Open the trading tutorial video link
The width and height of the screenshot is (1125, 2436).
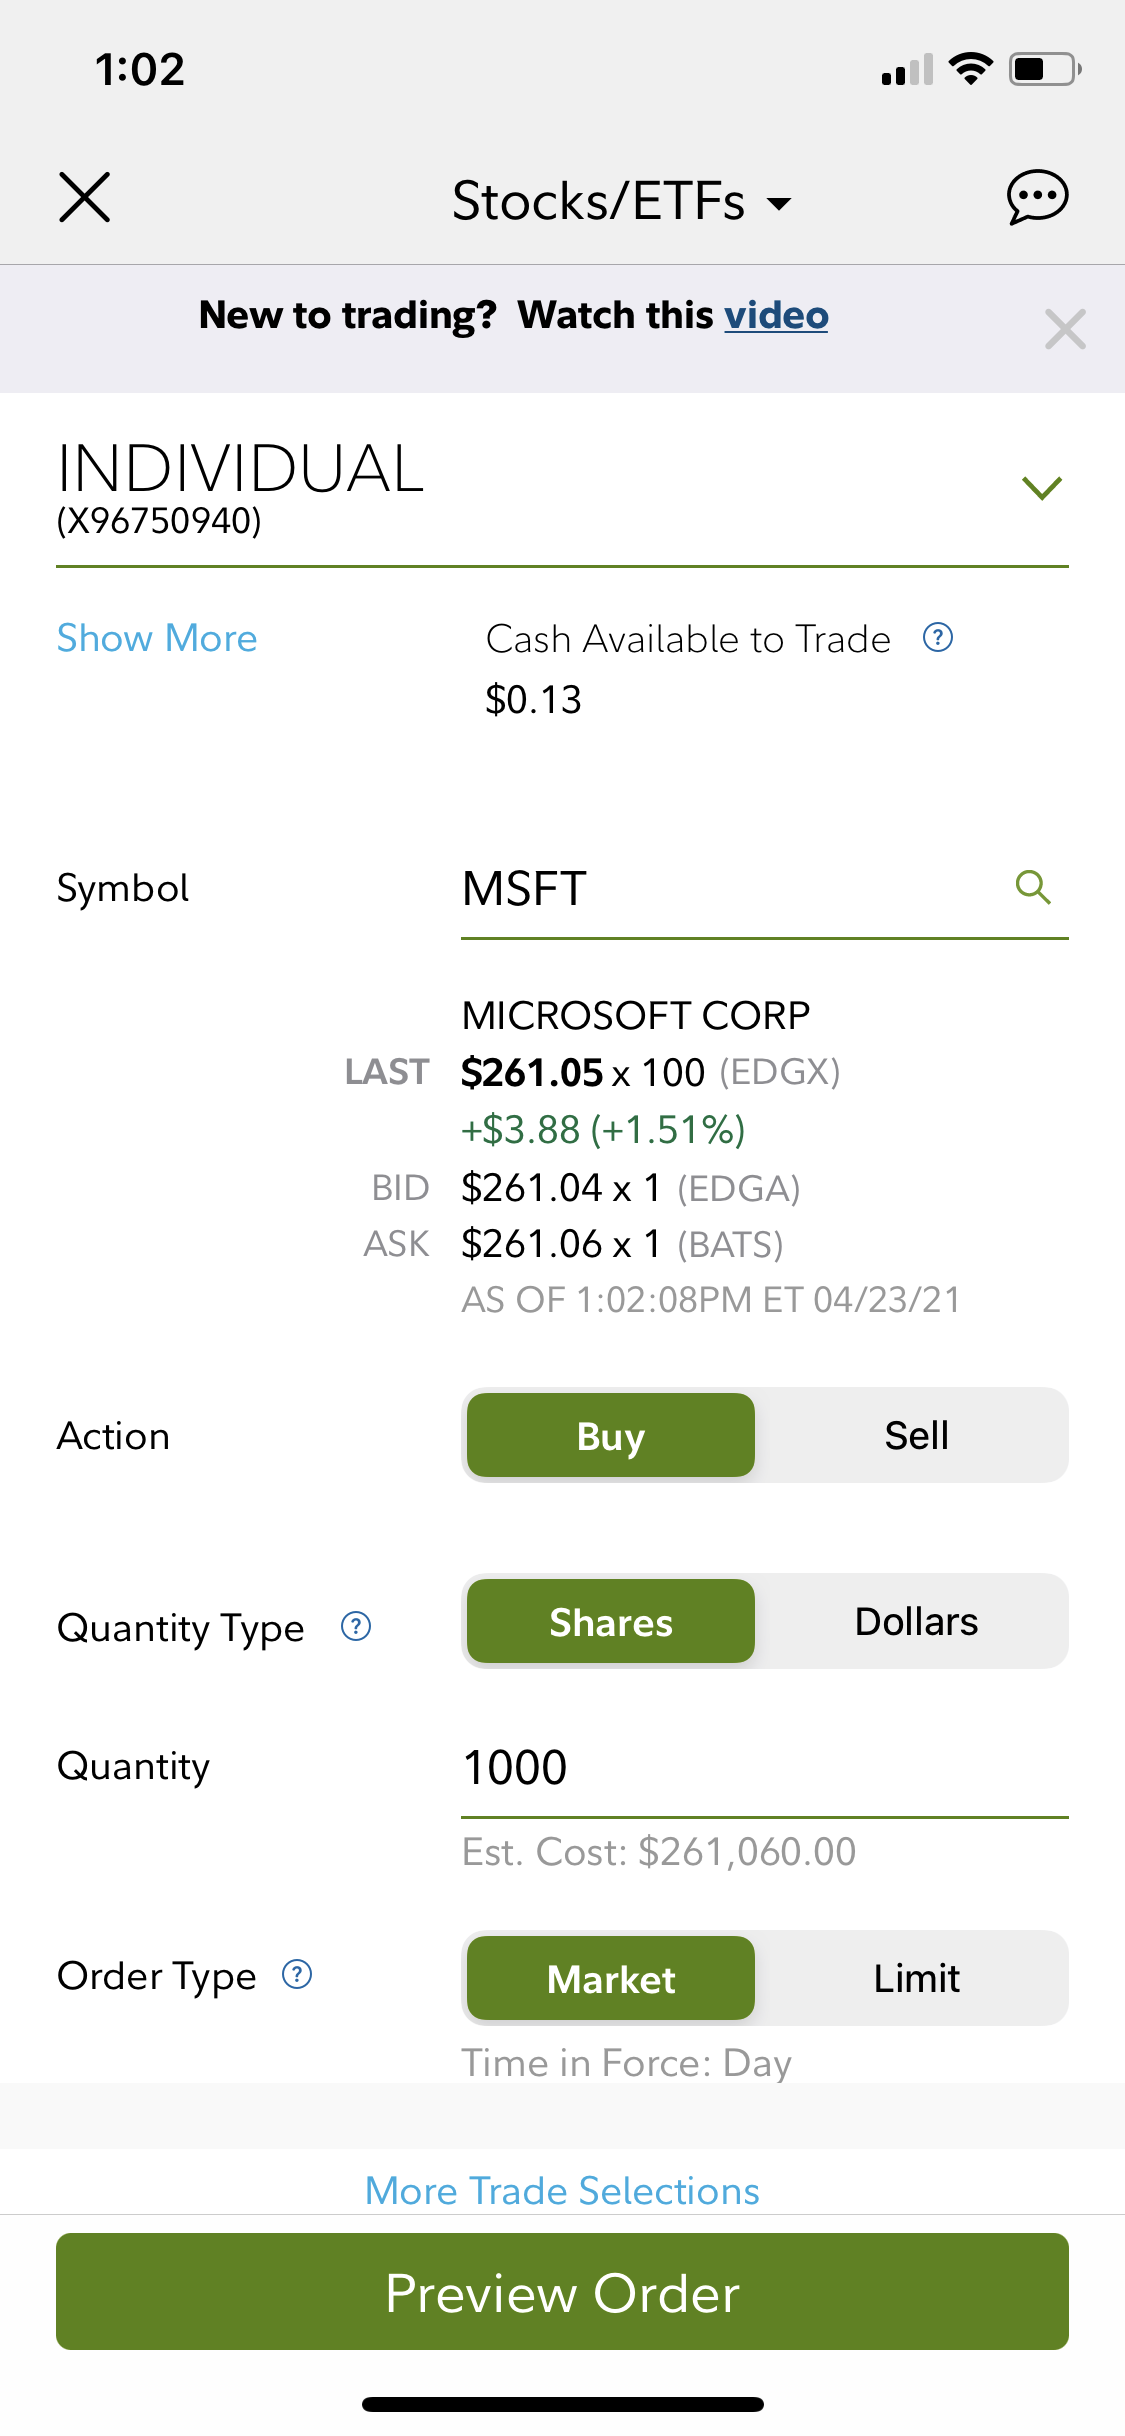coord(777,315)
